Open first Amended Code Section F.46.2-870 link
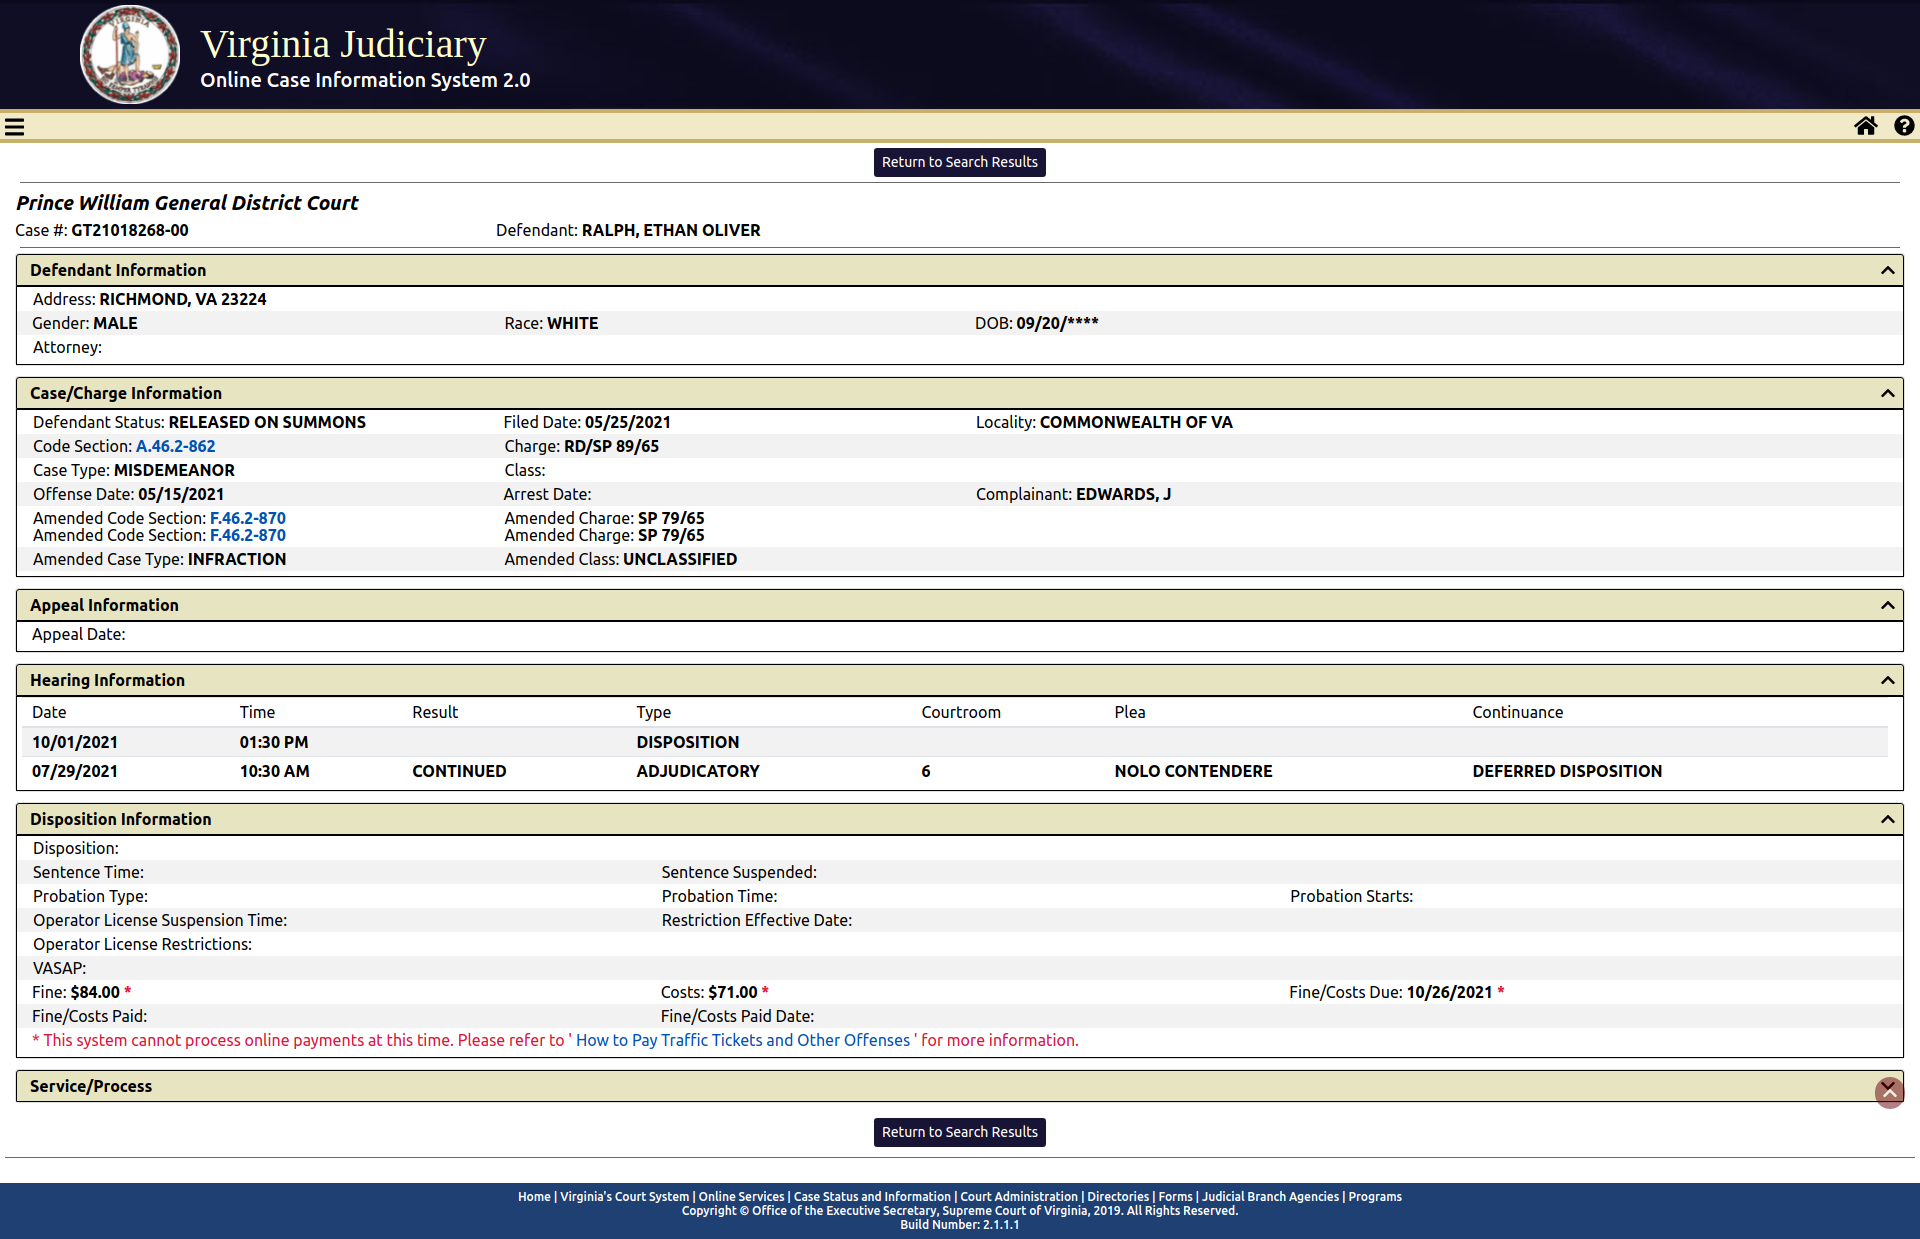 [x=248, y=517]
